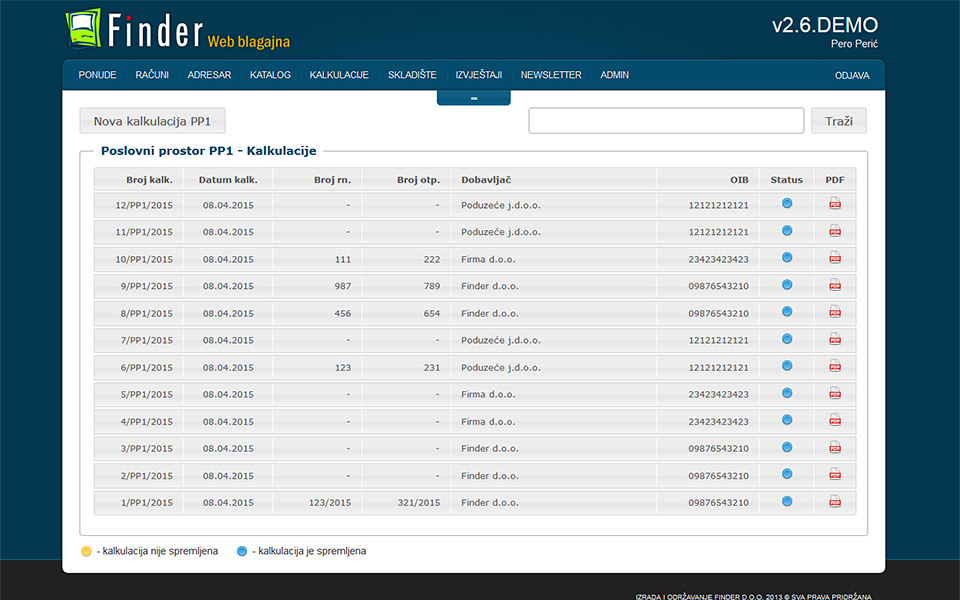View PDF of calculation 1/PP1/2015

click(835, 501)
